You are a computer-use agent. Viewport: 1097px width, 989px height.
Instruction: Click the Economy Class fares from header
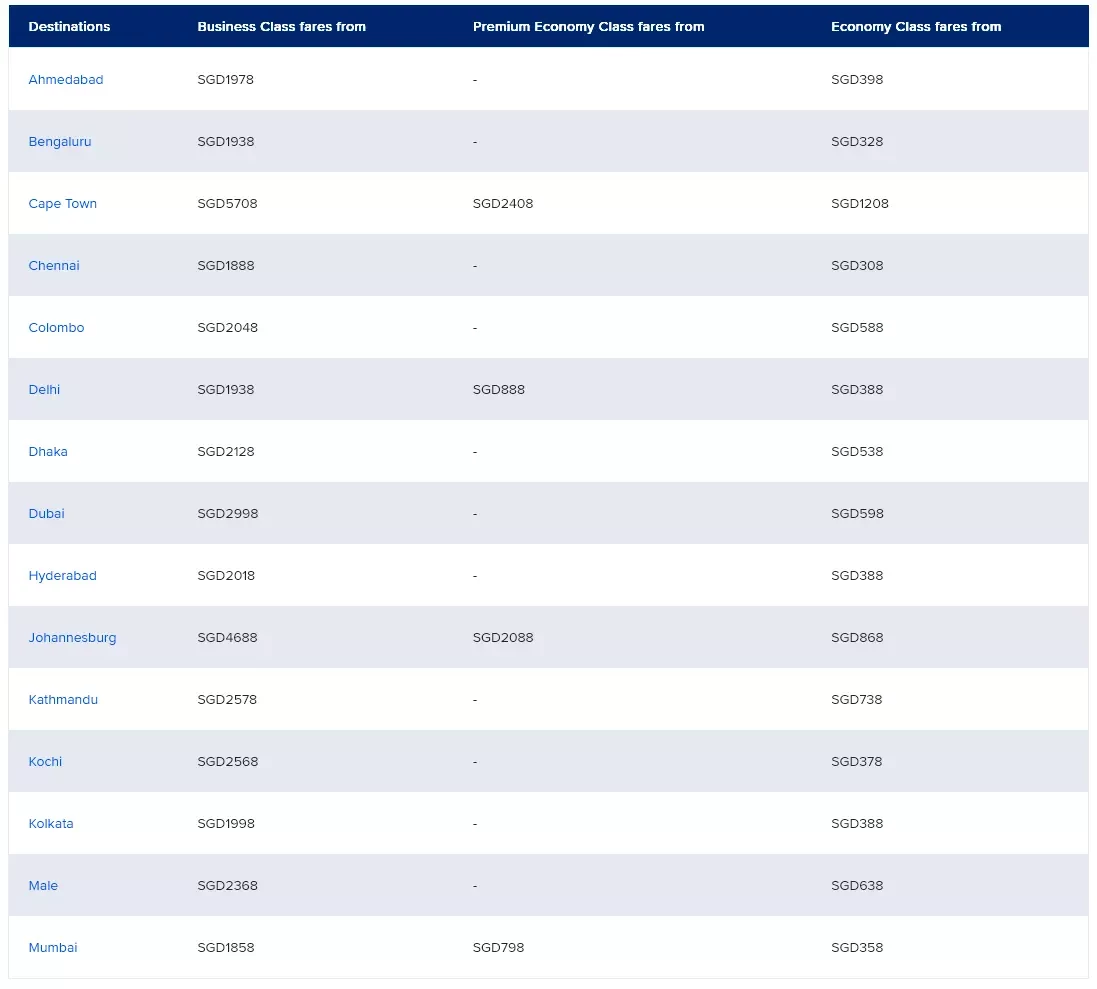point(916,27)
